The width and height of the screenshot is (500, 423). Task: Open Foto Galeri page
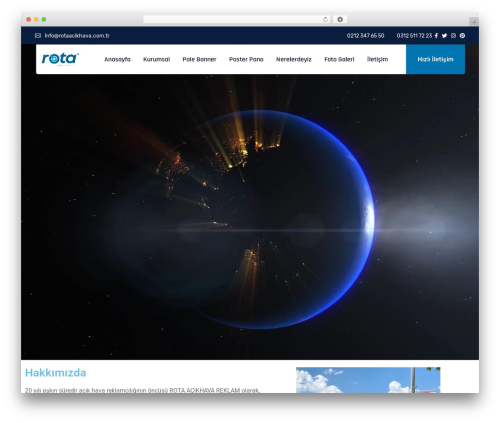click(x=339, y=59)
